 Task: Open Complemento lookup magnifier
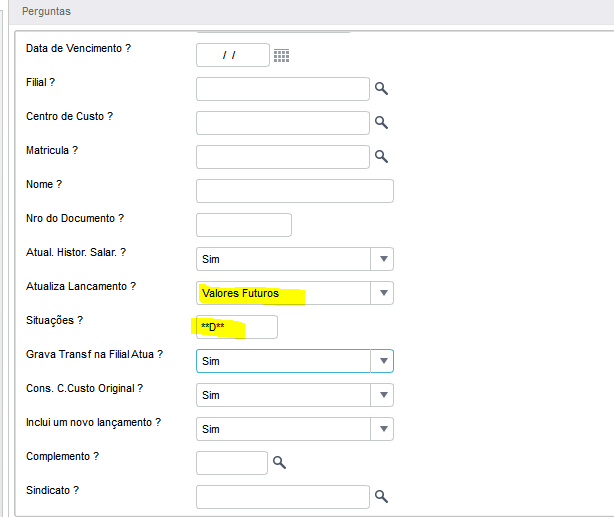click(280, 463)
